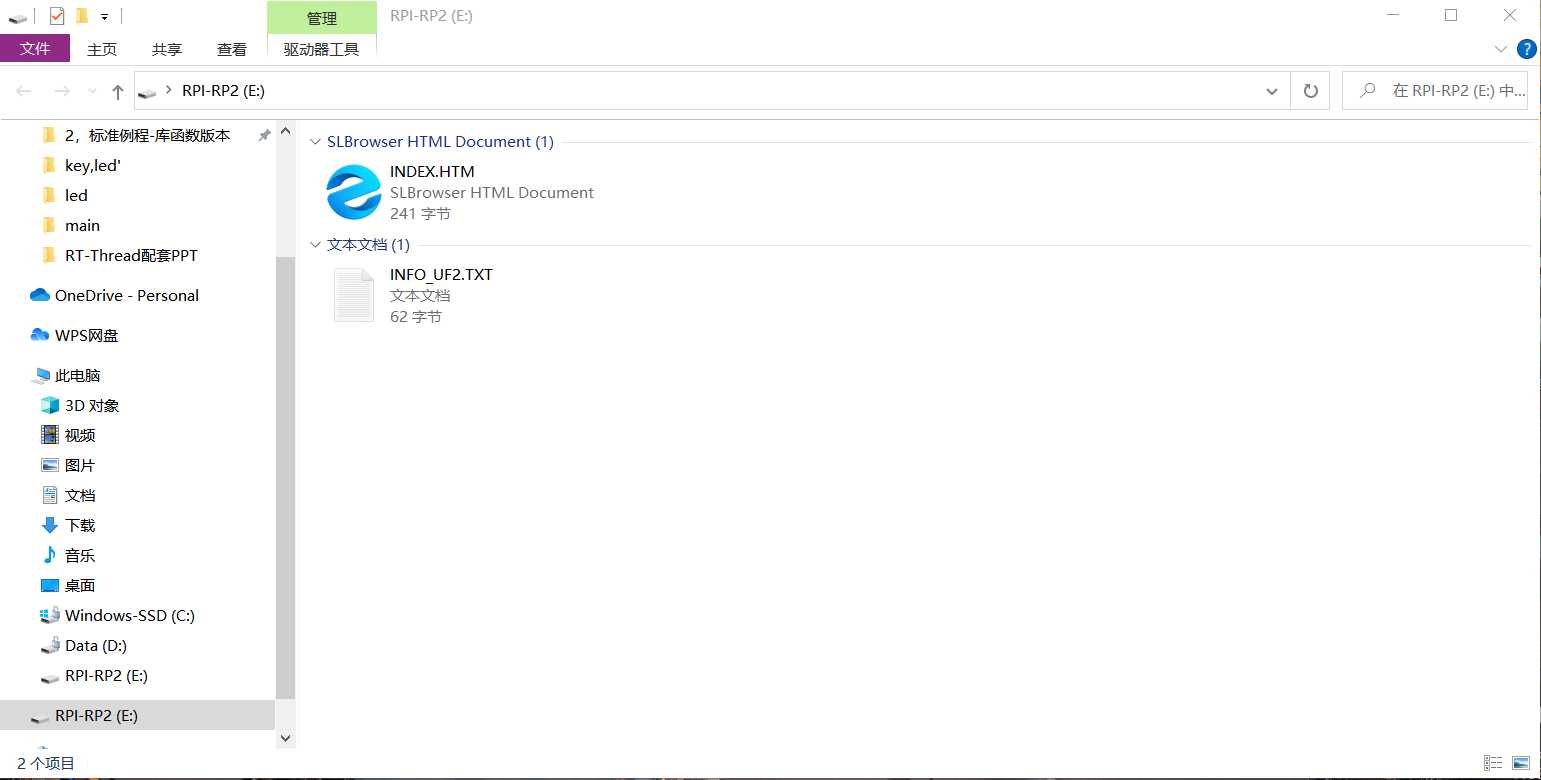The width and height of the screenshot is (1541, 780).
Task: Open the 图片 folder in sidebar
Action: pos(80,465)
